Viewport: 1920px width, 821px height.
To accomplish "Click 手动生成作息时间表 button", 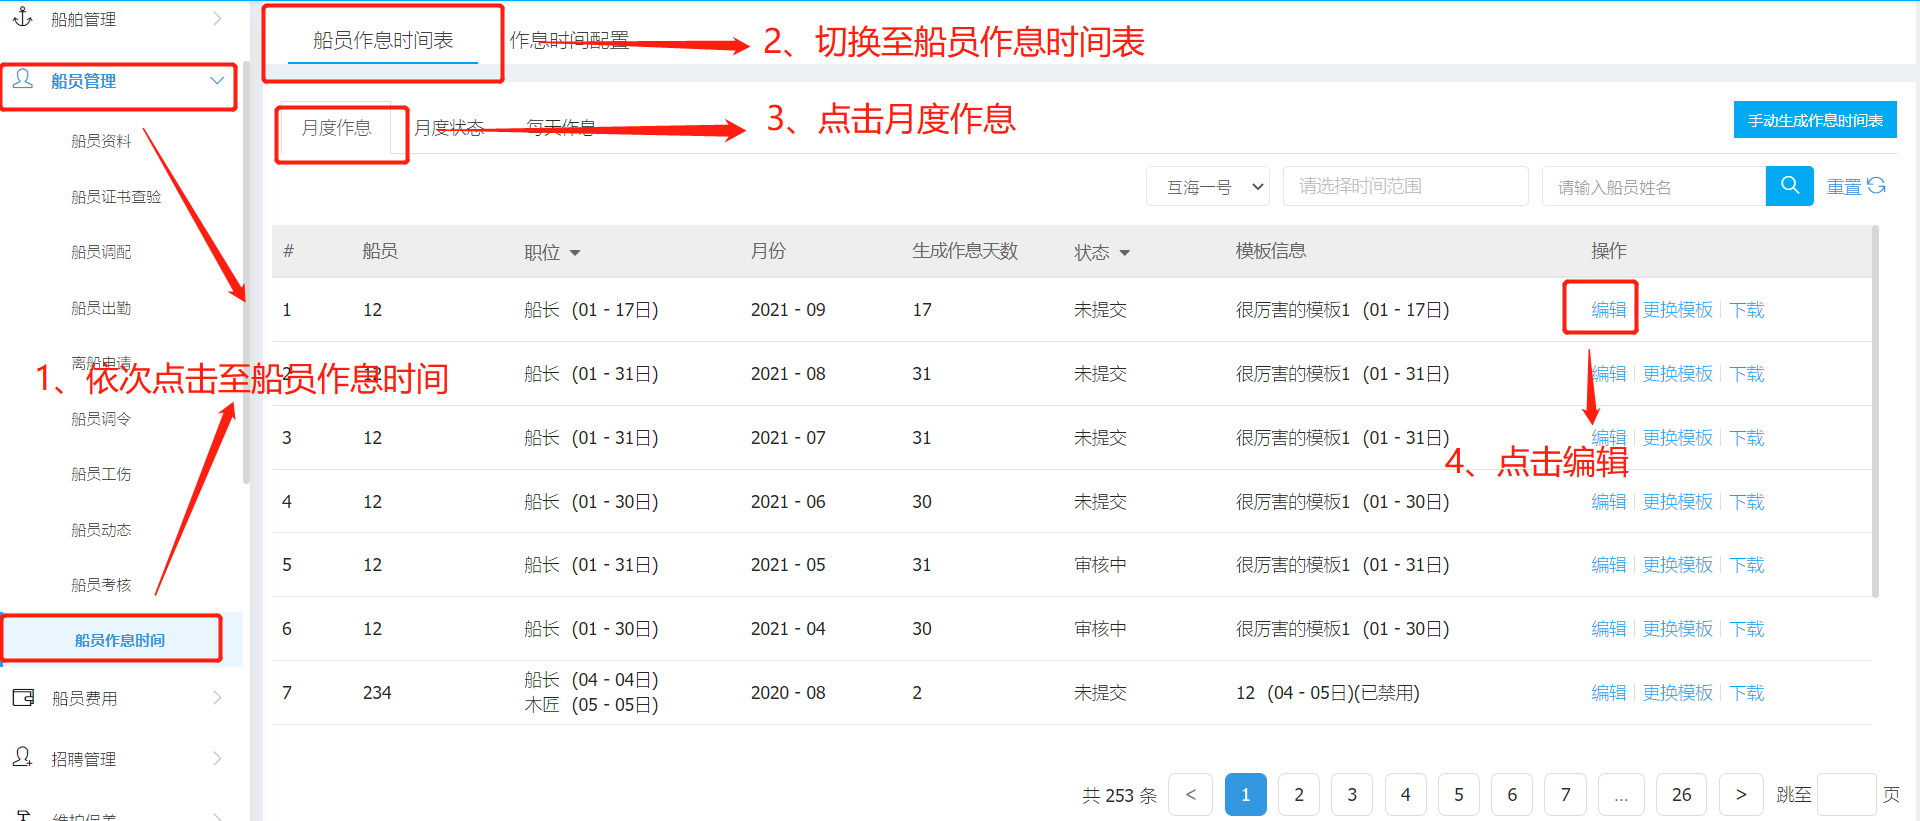I will click(1815, 120).
